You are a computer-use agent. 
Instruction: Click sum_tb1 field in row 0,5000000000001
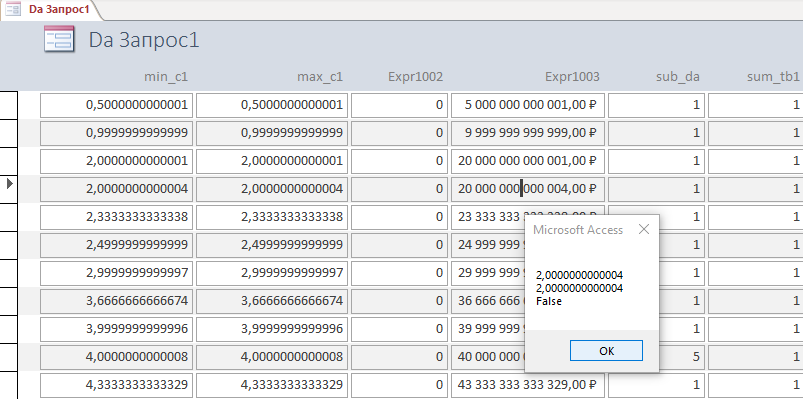coord(755,105)
